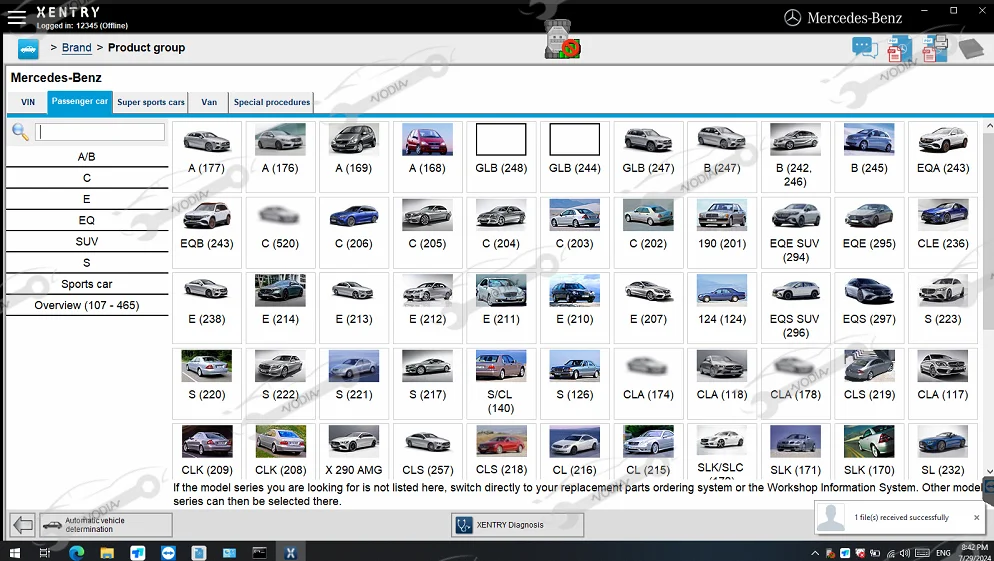Select the S (223) model series
This screenshot has width=994, height=561.
tap(943, 307)
